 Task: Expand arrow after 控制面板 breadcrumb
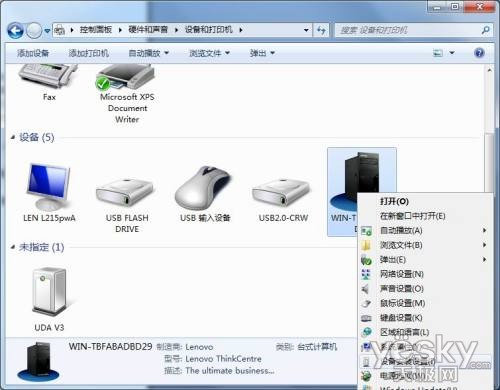click(120, 30)
